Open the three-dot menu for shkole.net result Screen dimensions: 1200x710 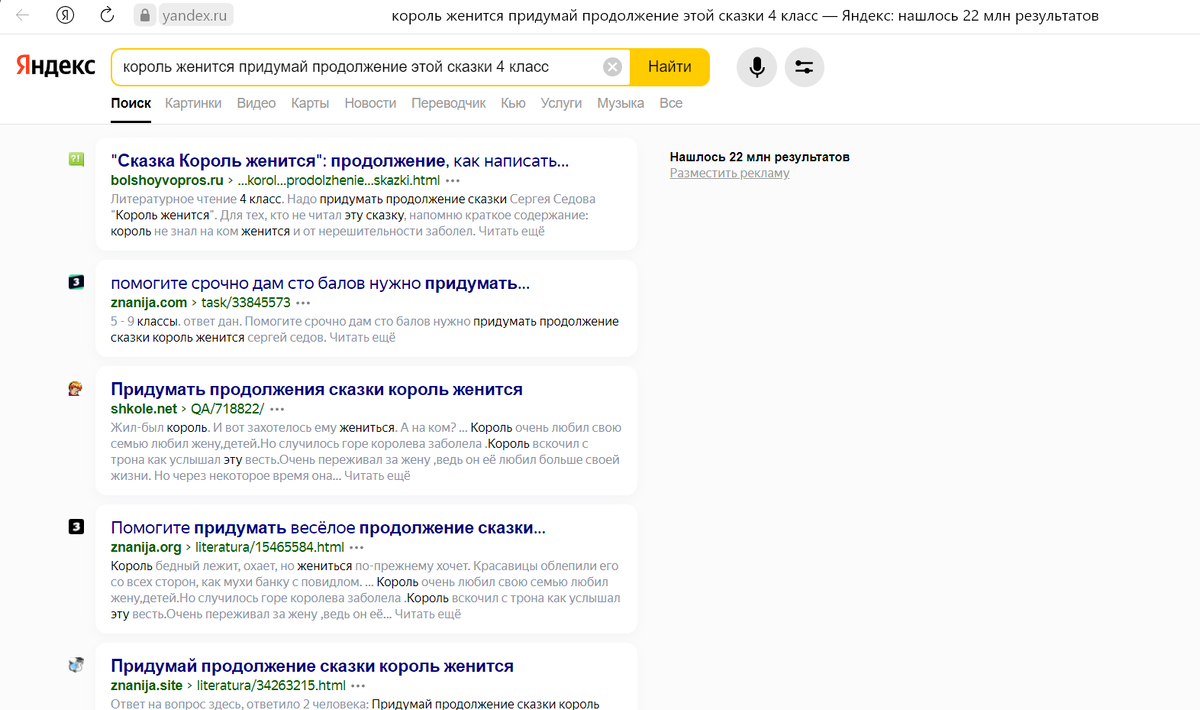pos(277,409)
